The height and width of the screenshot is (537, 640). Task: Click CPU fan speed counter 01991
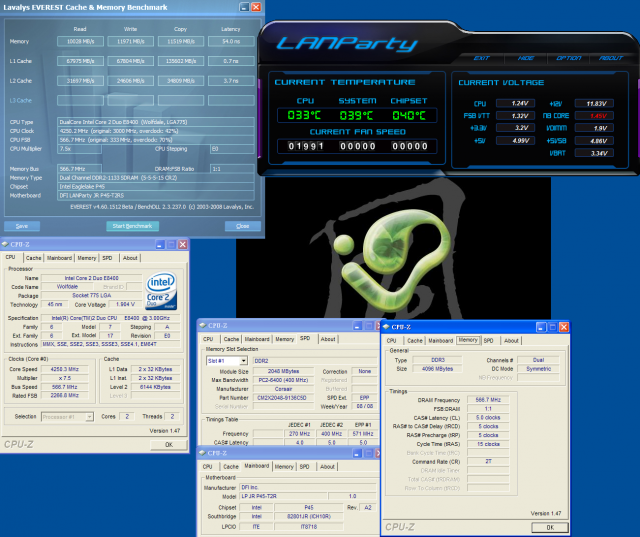[x=306, y=146]
